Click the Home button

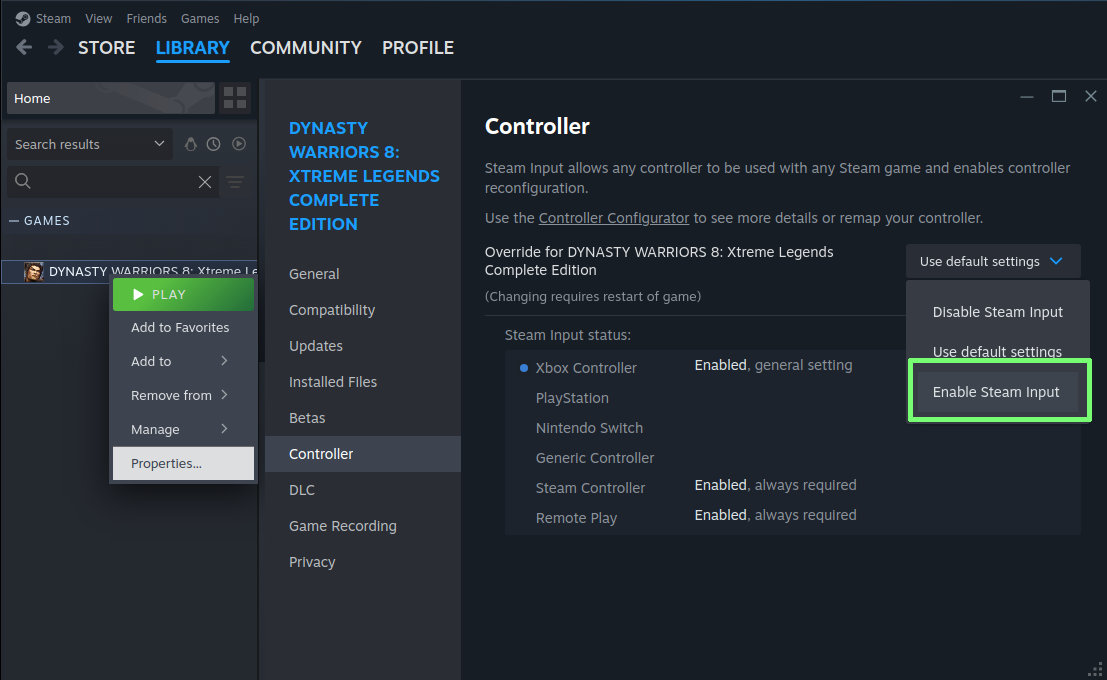[111, 98]
